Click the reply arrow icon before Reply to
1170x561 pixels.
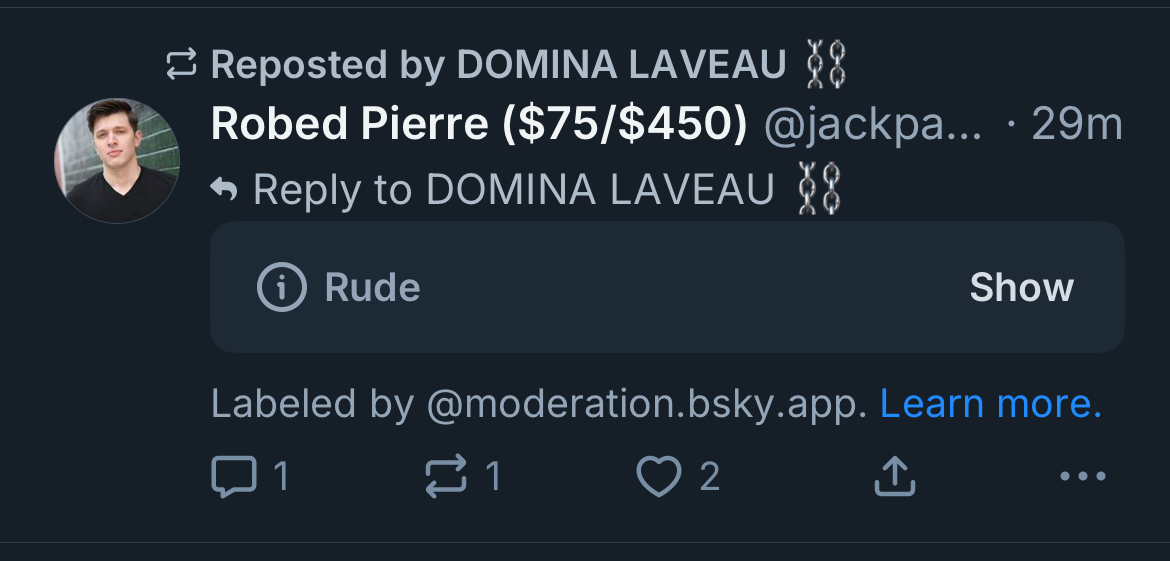225,189
